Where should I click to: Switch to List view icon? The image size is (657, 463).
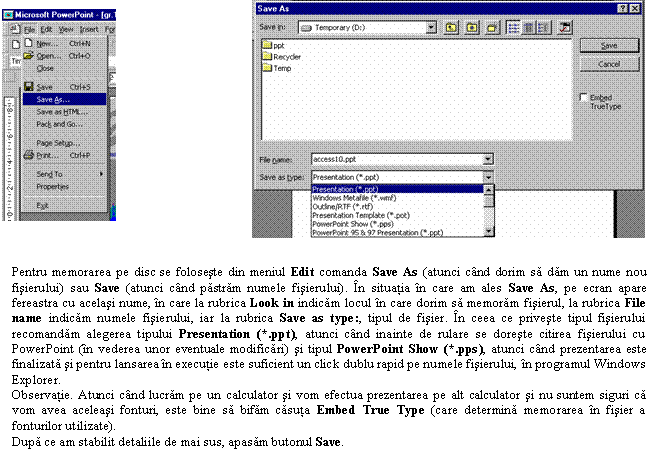point(511,27)
